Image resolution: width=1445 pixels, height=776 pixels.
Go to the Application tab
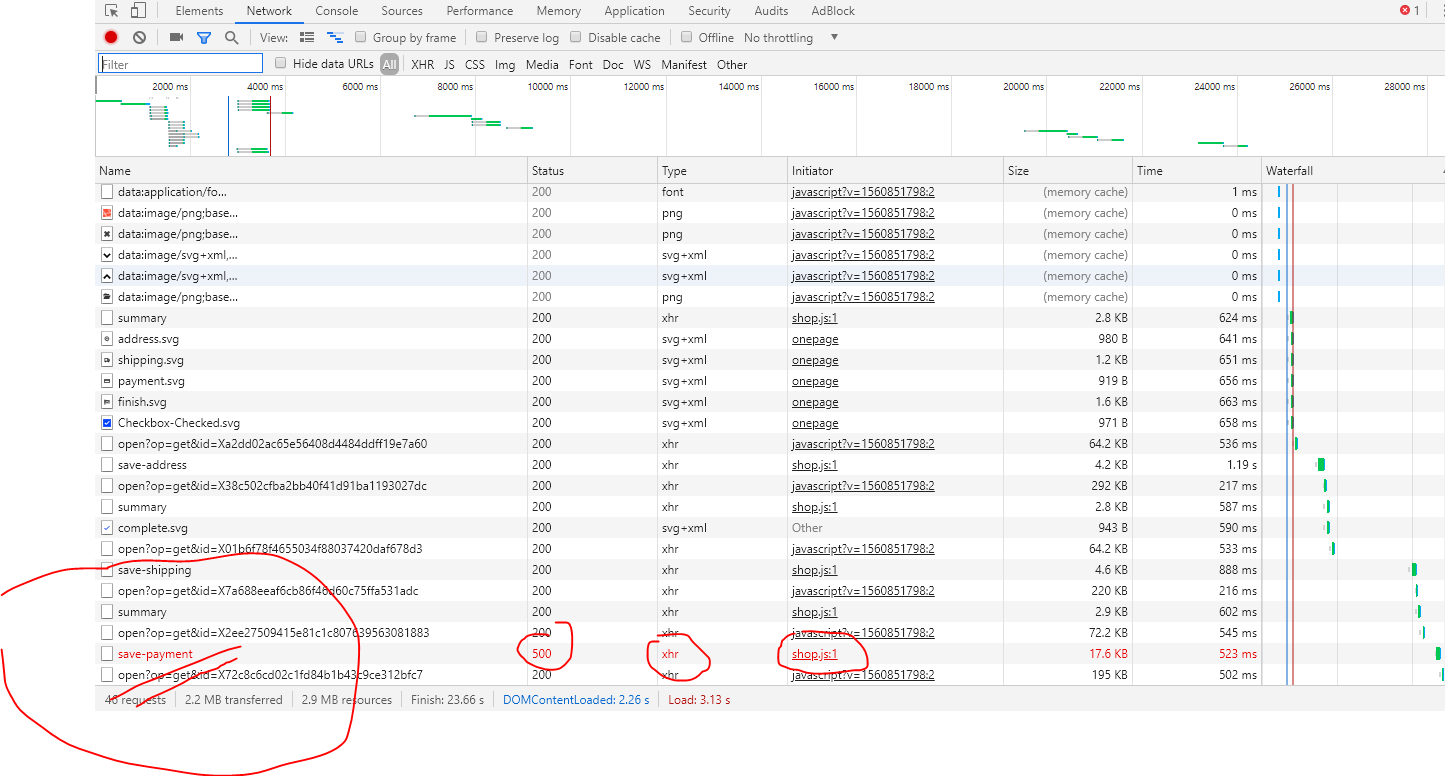click(634, 11)
